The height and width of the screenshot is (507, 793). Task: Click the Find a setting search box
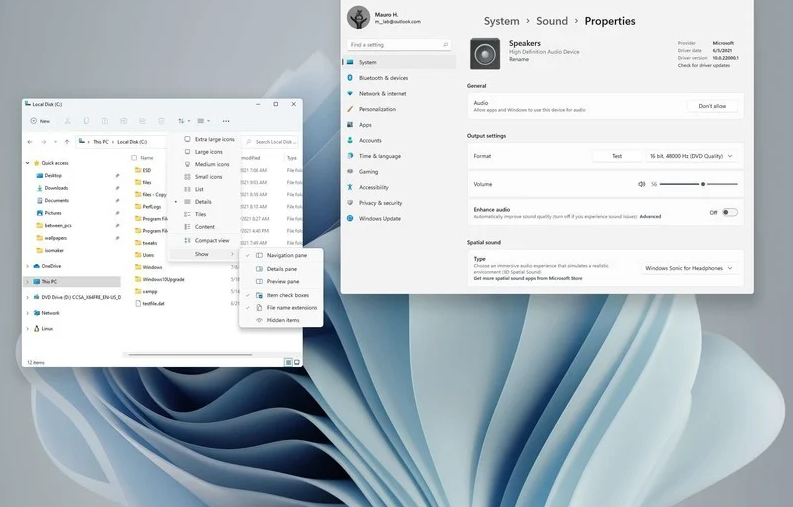(399, 45)
